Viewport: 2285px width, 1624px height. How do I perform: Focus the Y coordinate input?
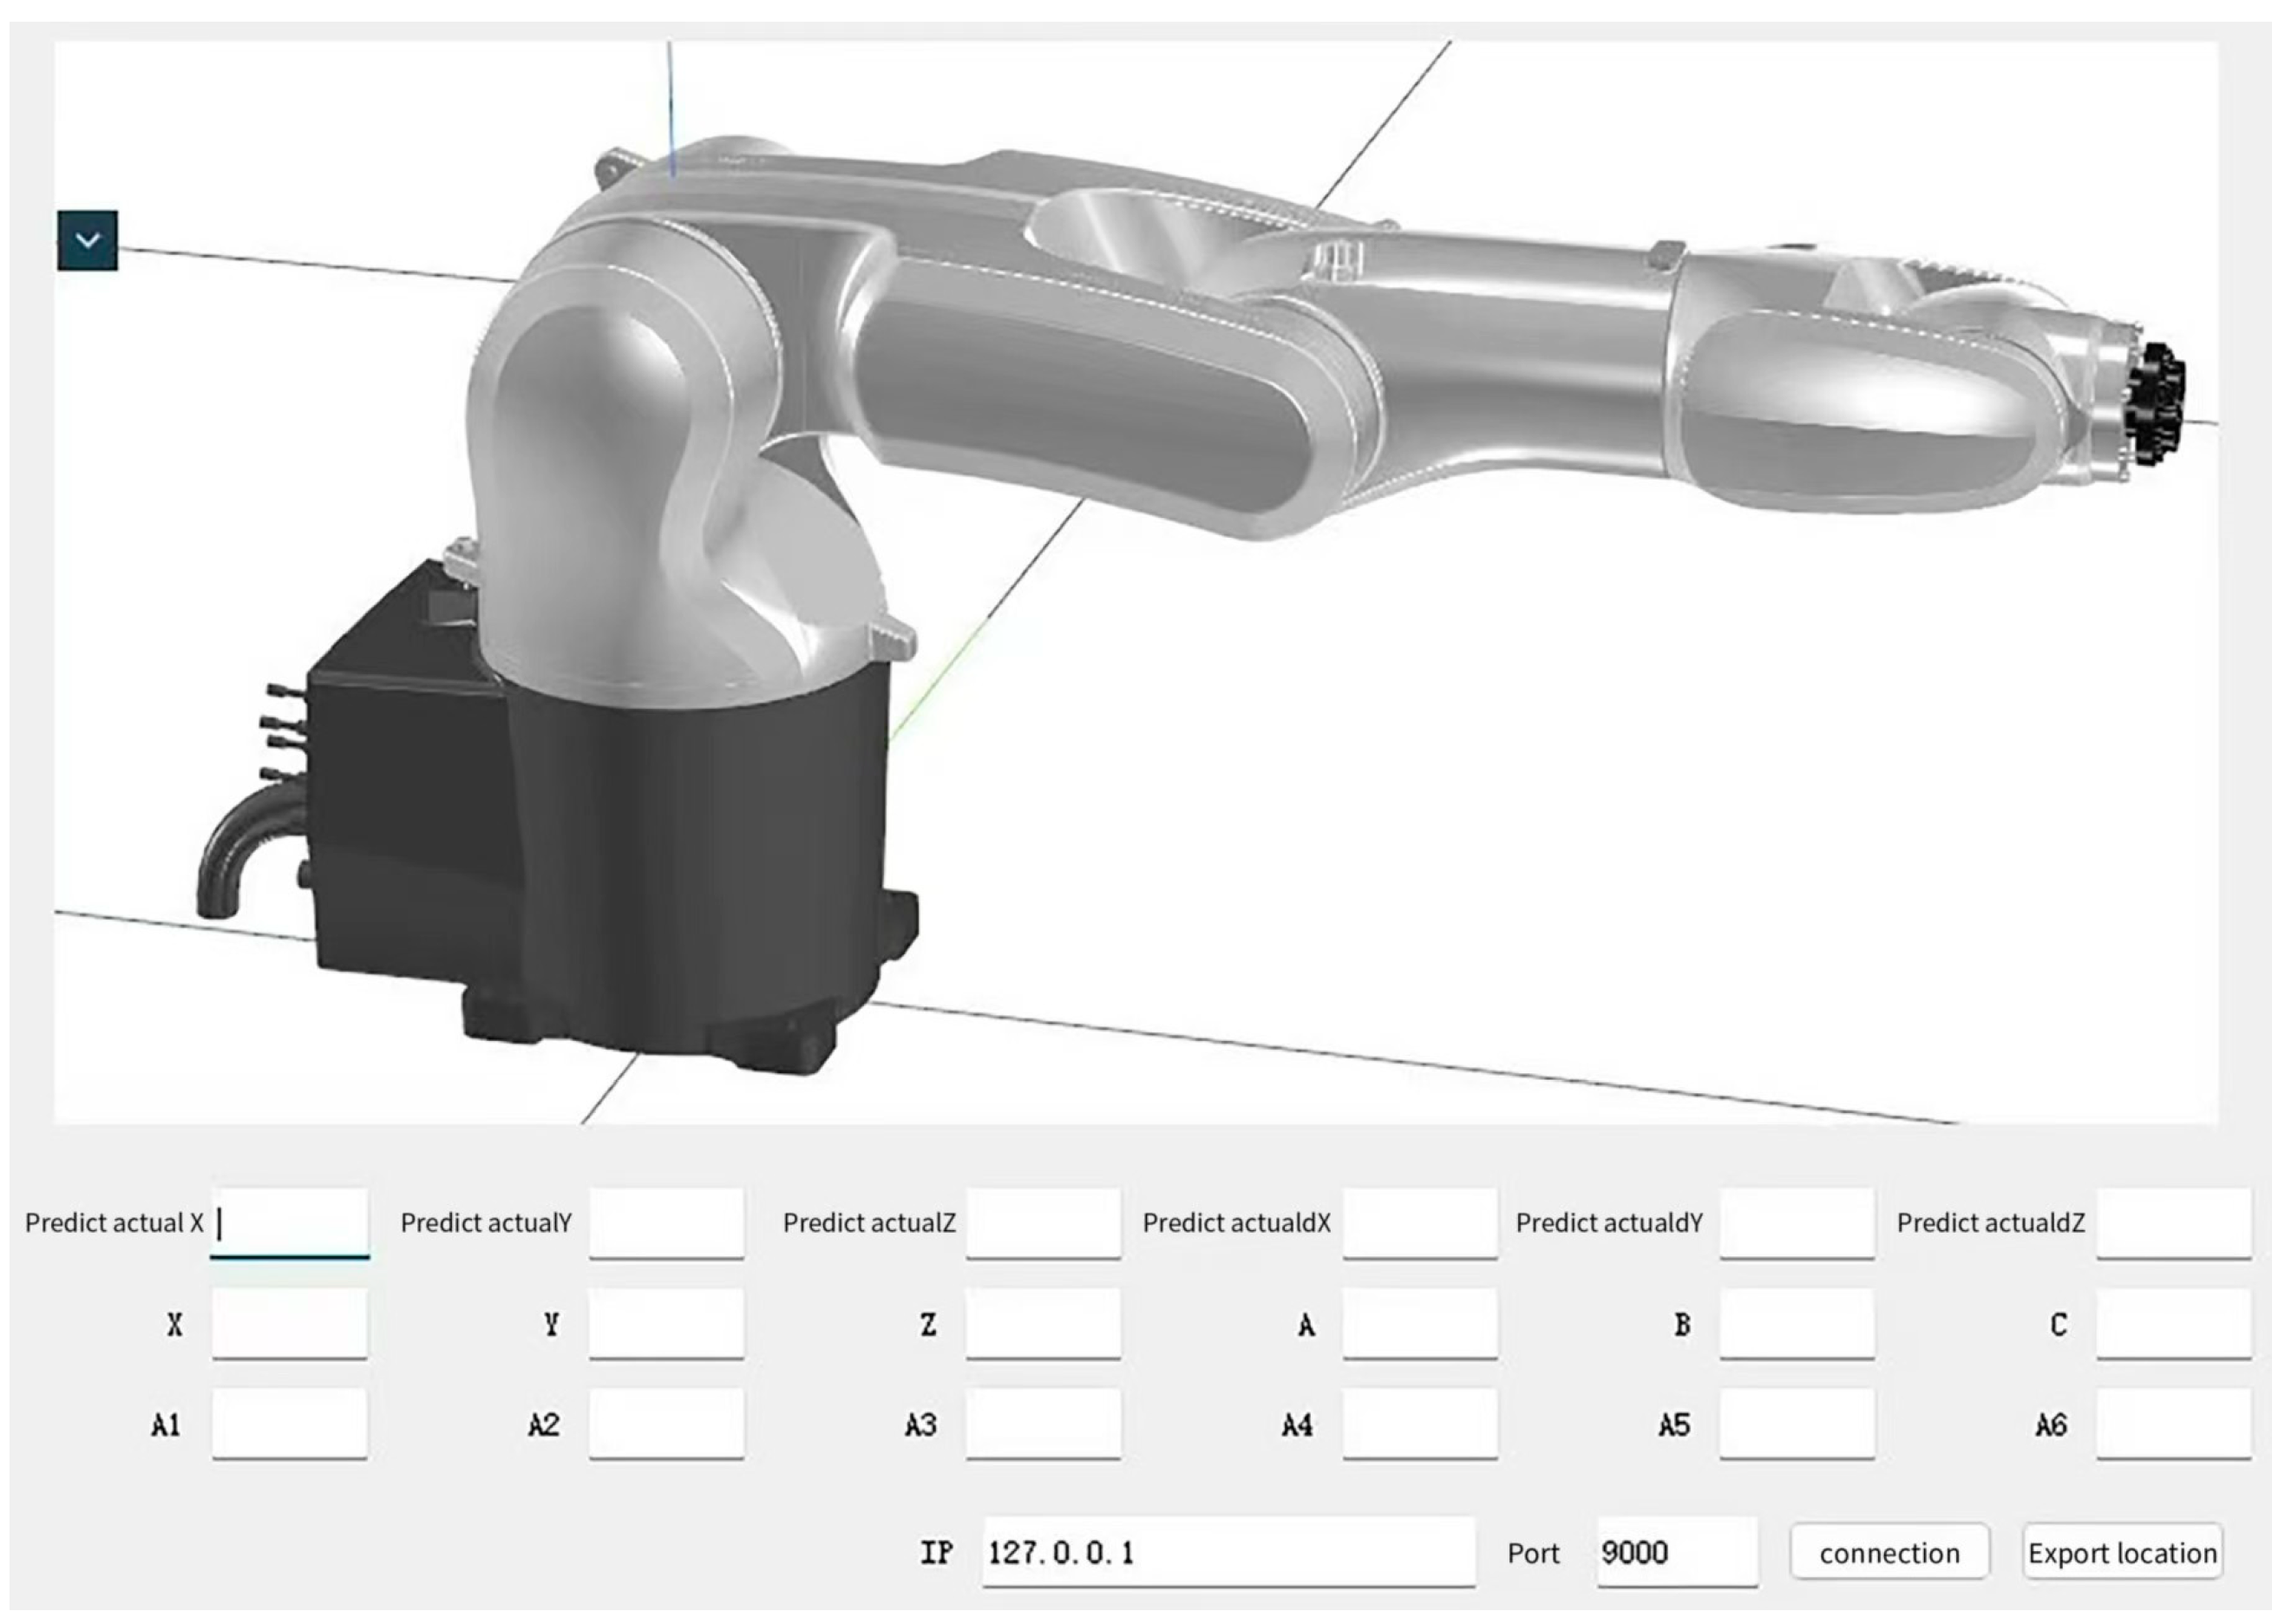666,1323
